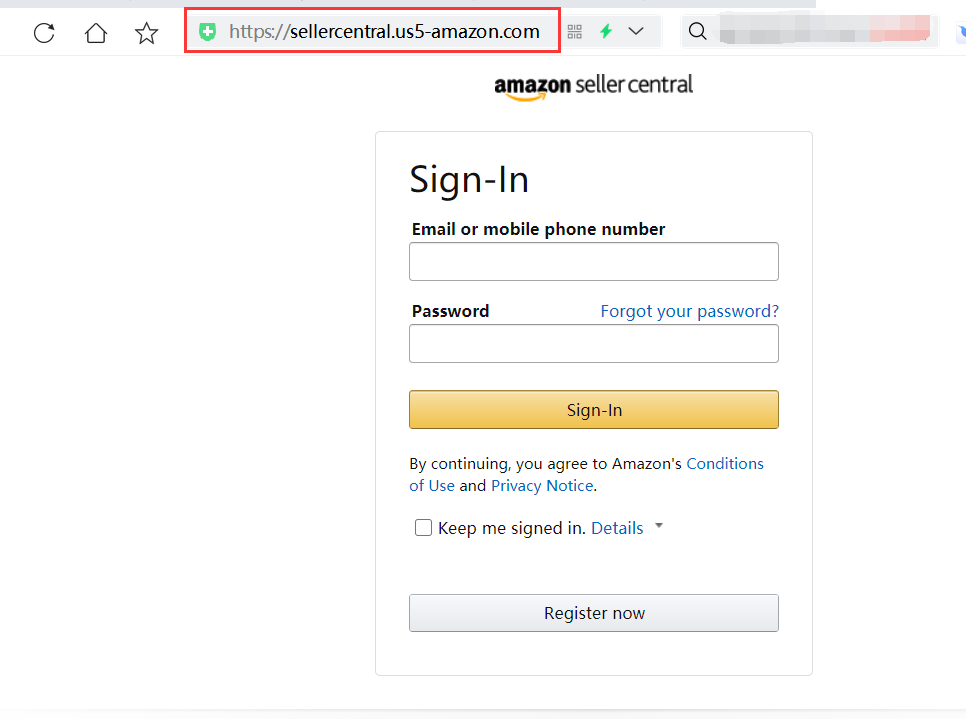Click the search magnifier icon
The height and width of the screenshot is (719, 966).
[698, 32]
